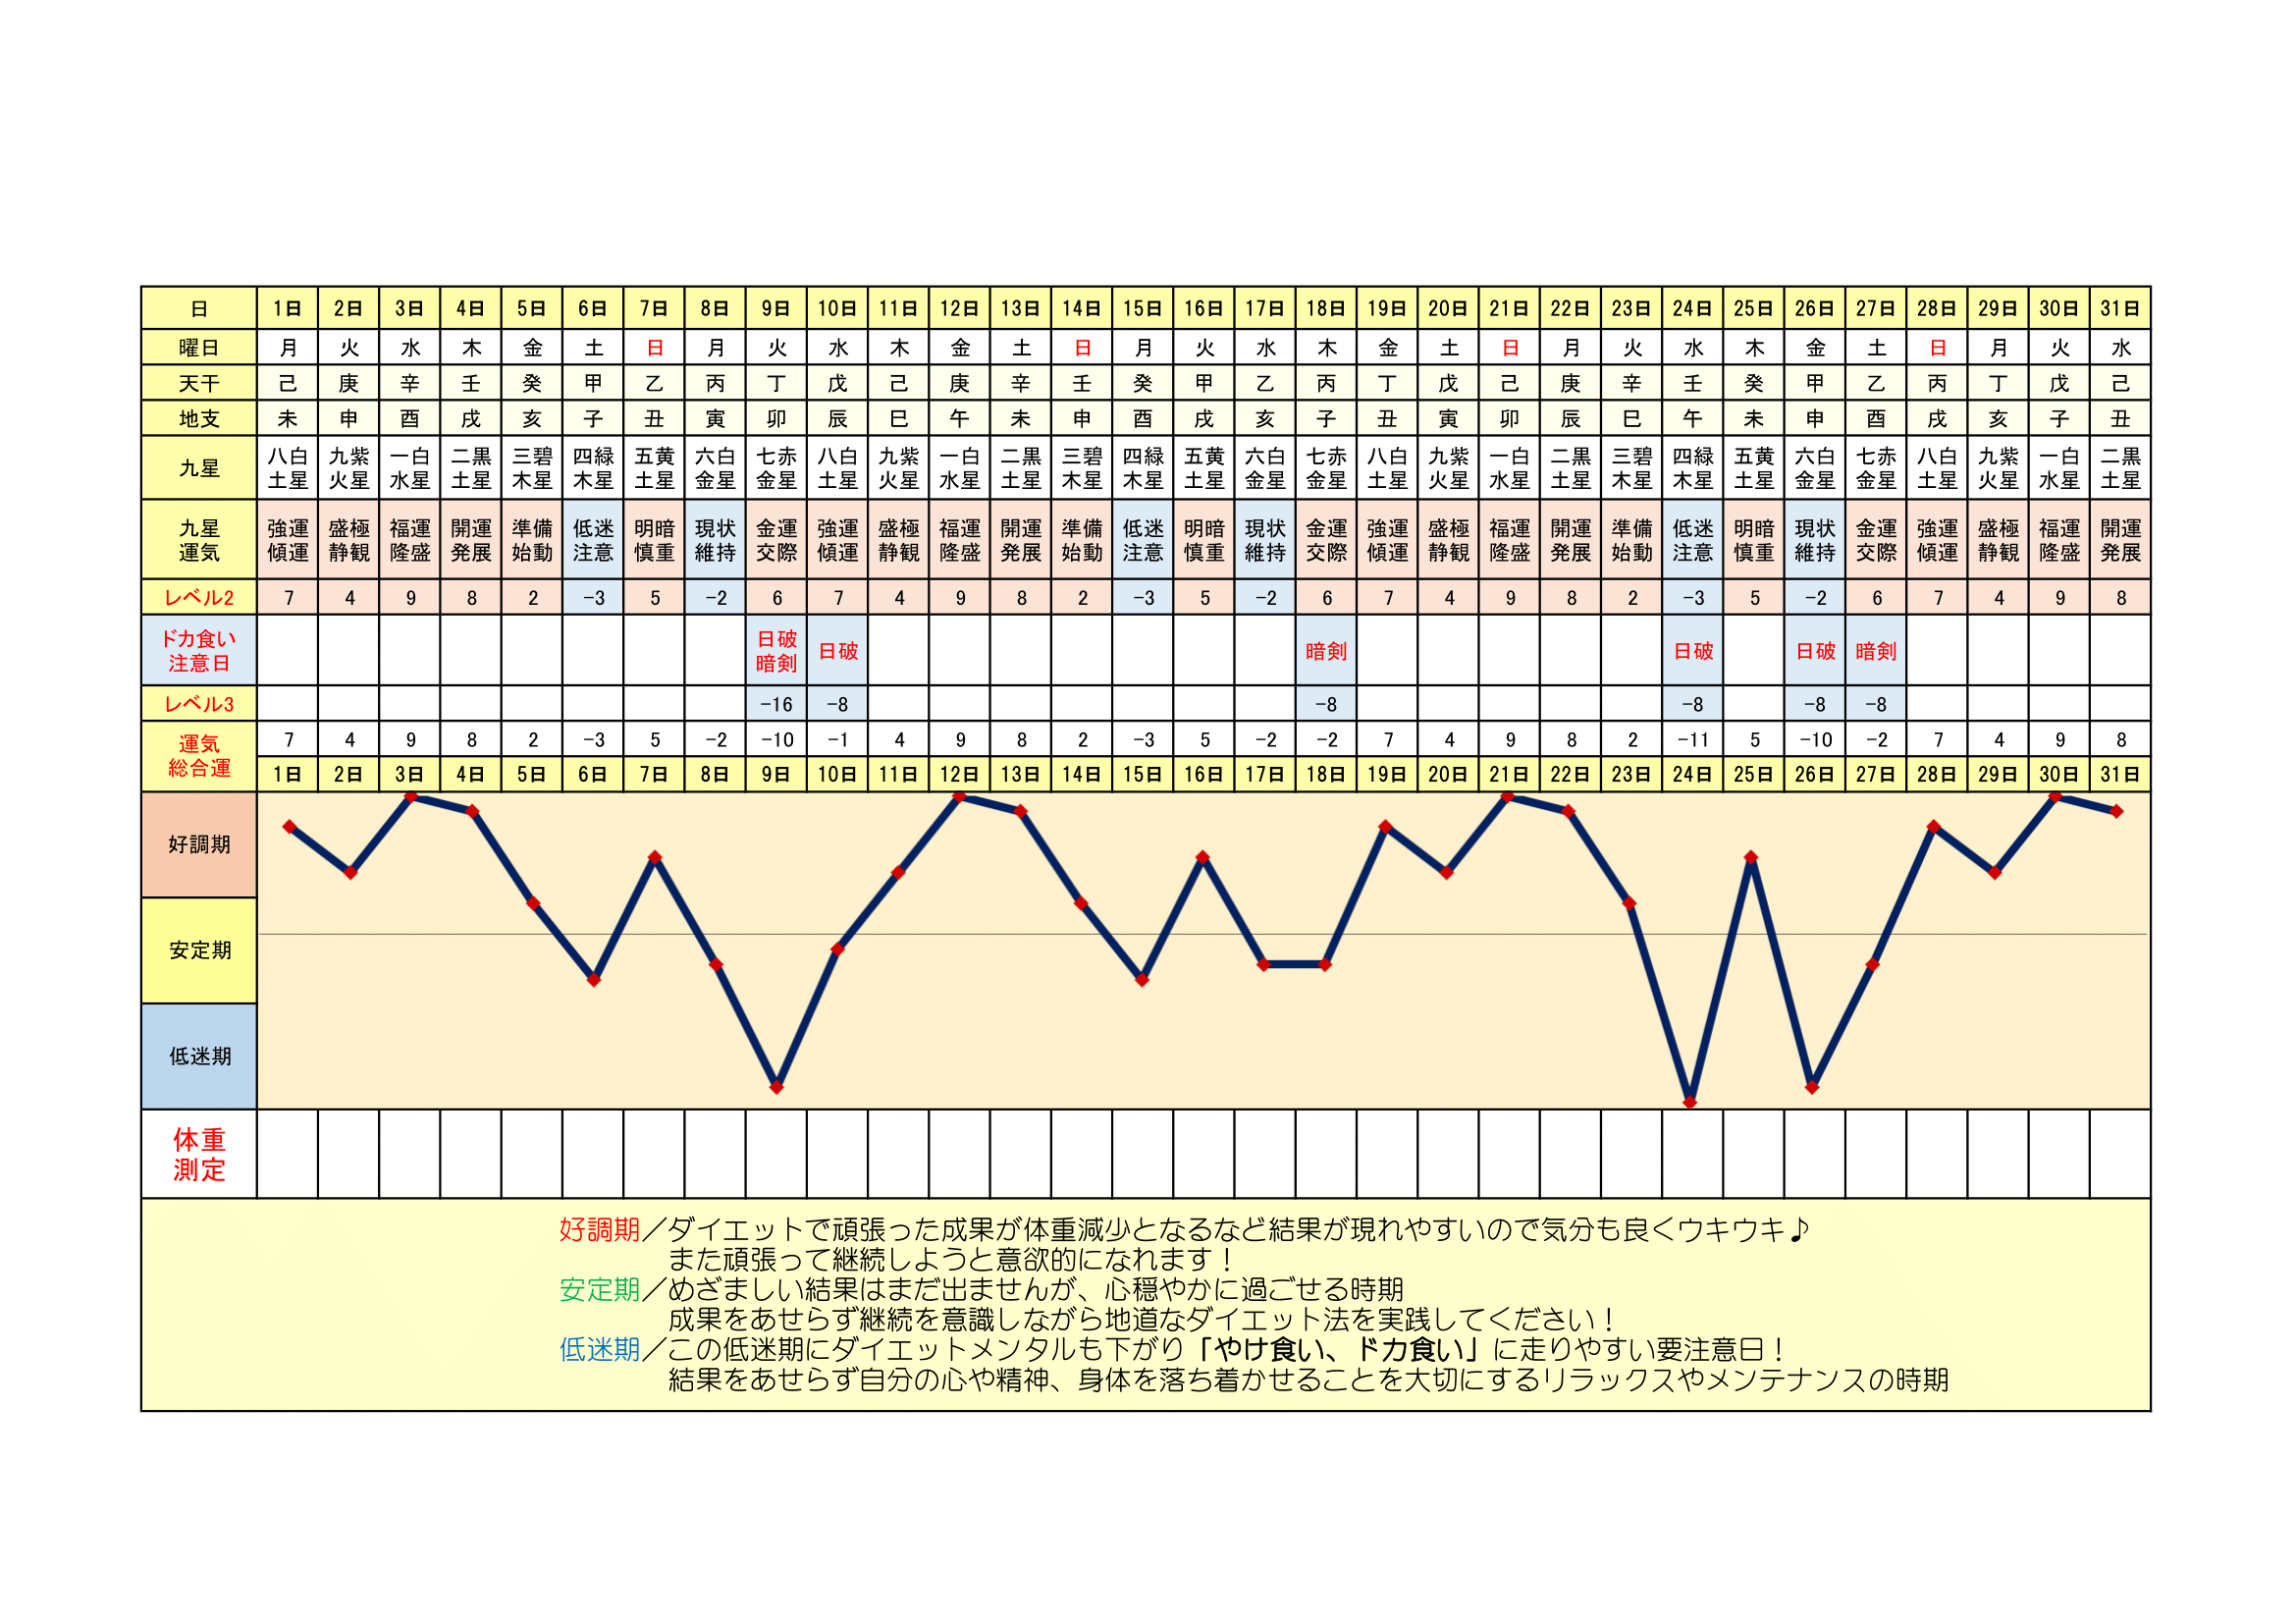
Task: Click the レベル2 row header
Action: (x=199, y=598)
